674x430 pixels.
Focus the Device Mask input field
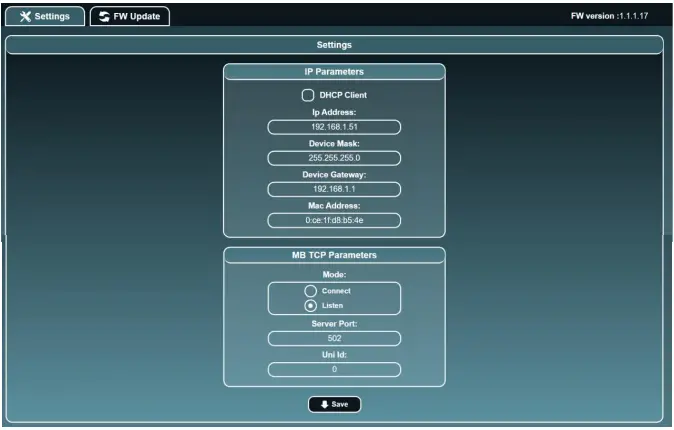334,158
